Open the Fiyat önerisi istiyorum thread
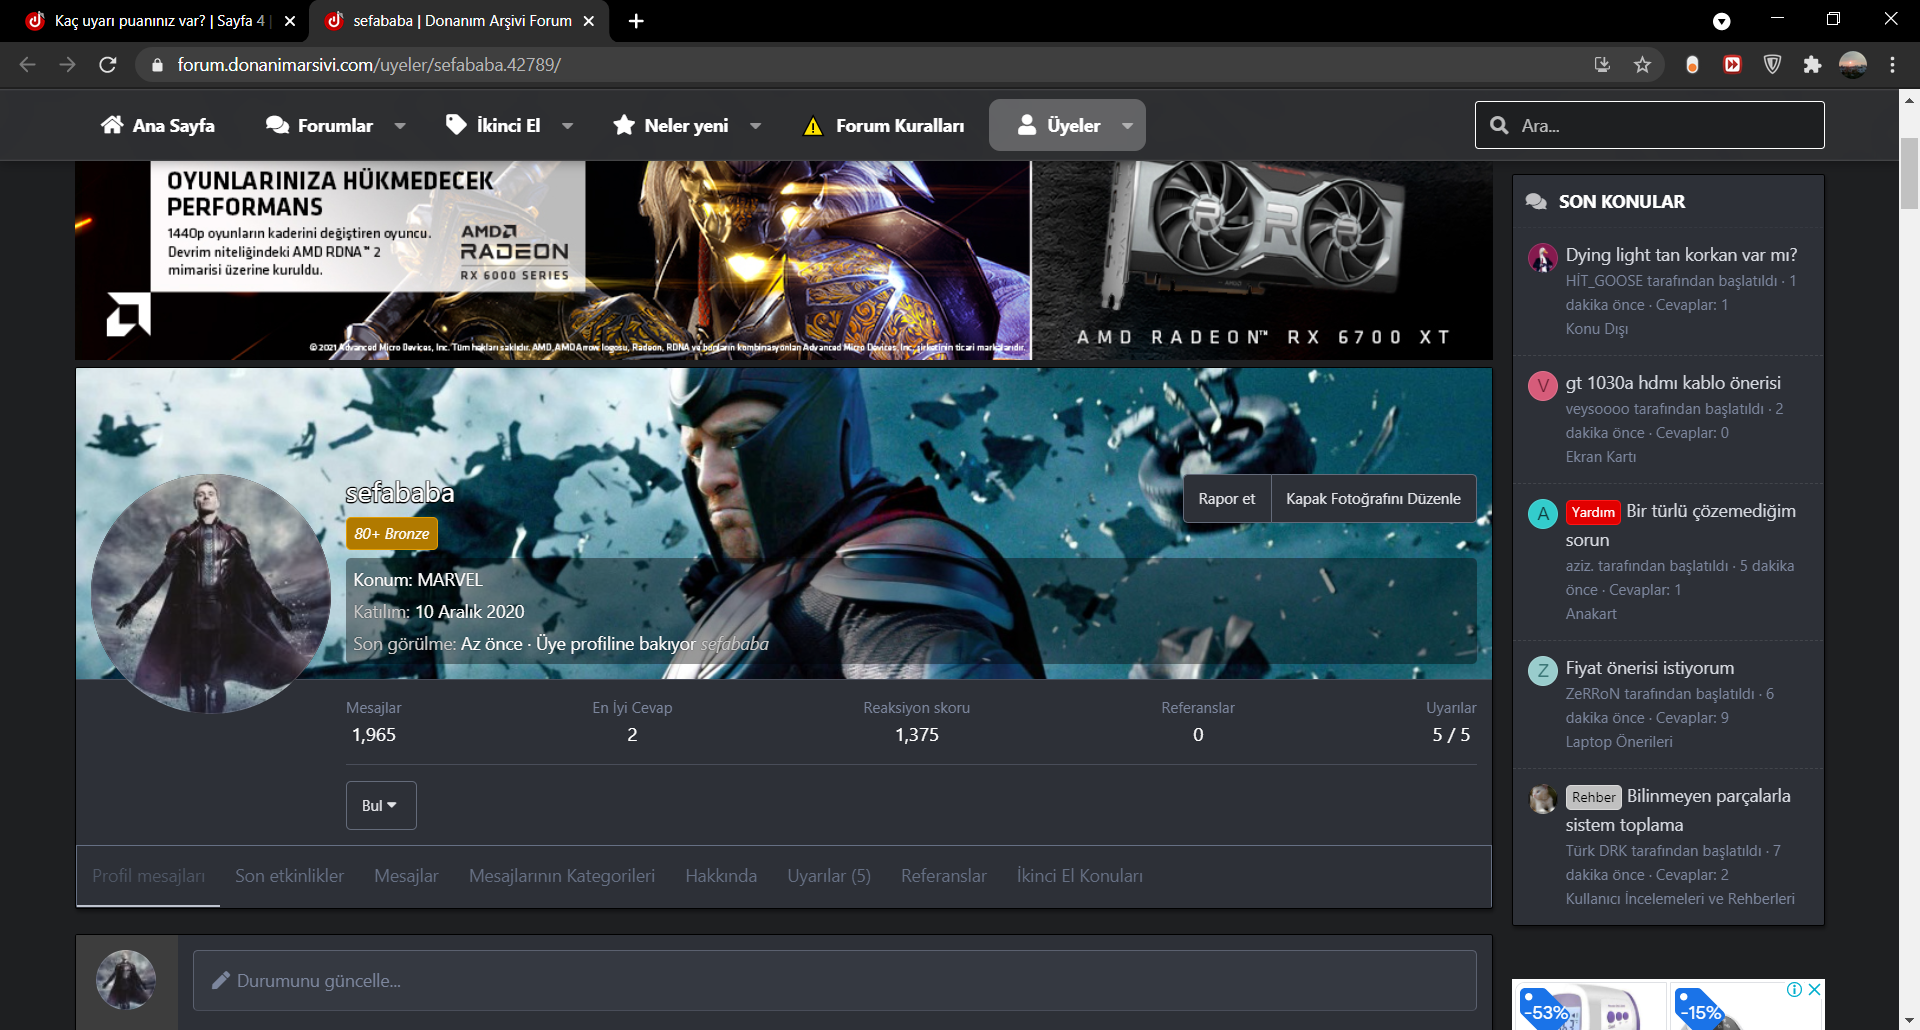1920x1030 pixels. 1650,668
